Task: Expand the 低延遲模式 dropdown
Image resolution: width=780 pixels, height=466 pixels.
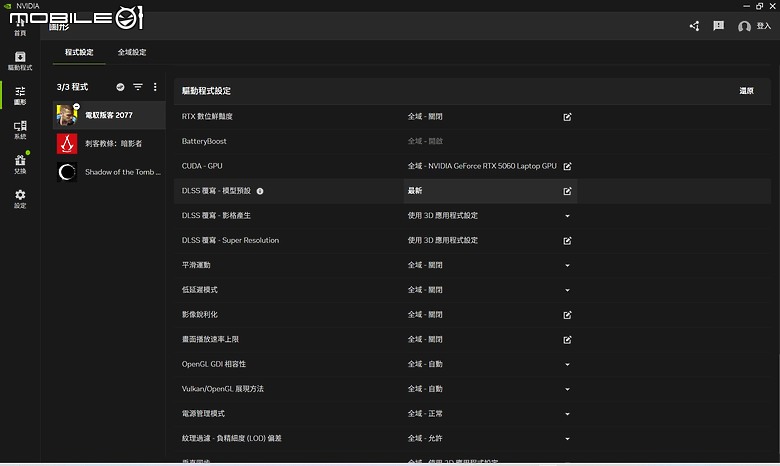Action: coord(567,290)
